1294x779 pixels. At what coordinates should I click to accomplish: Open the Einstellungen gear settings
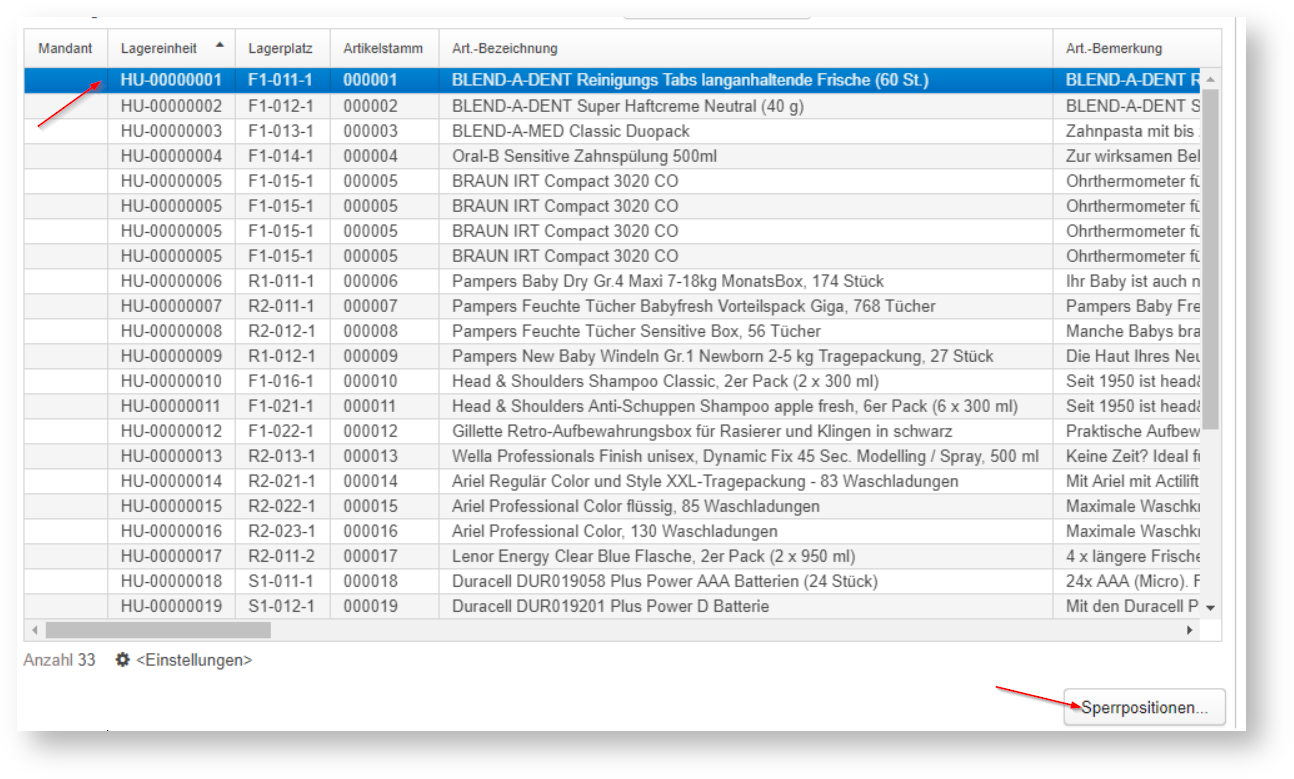184,660
